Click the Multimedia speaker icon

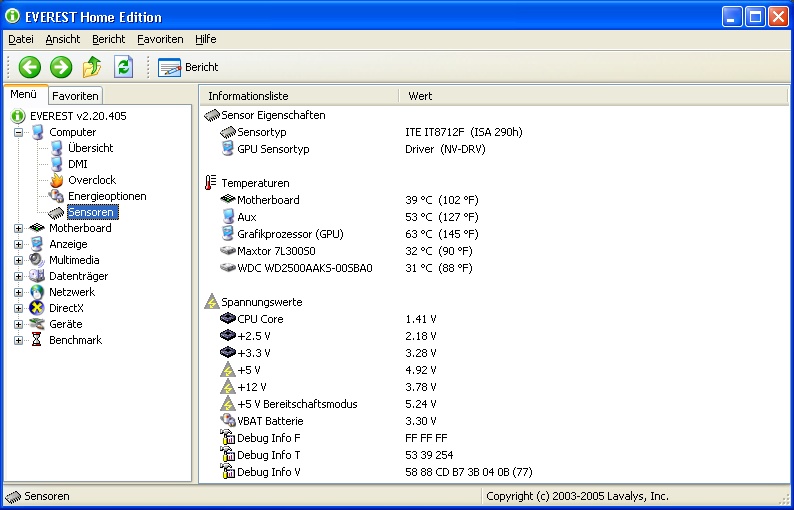tap(37, 260)
